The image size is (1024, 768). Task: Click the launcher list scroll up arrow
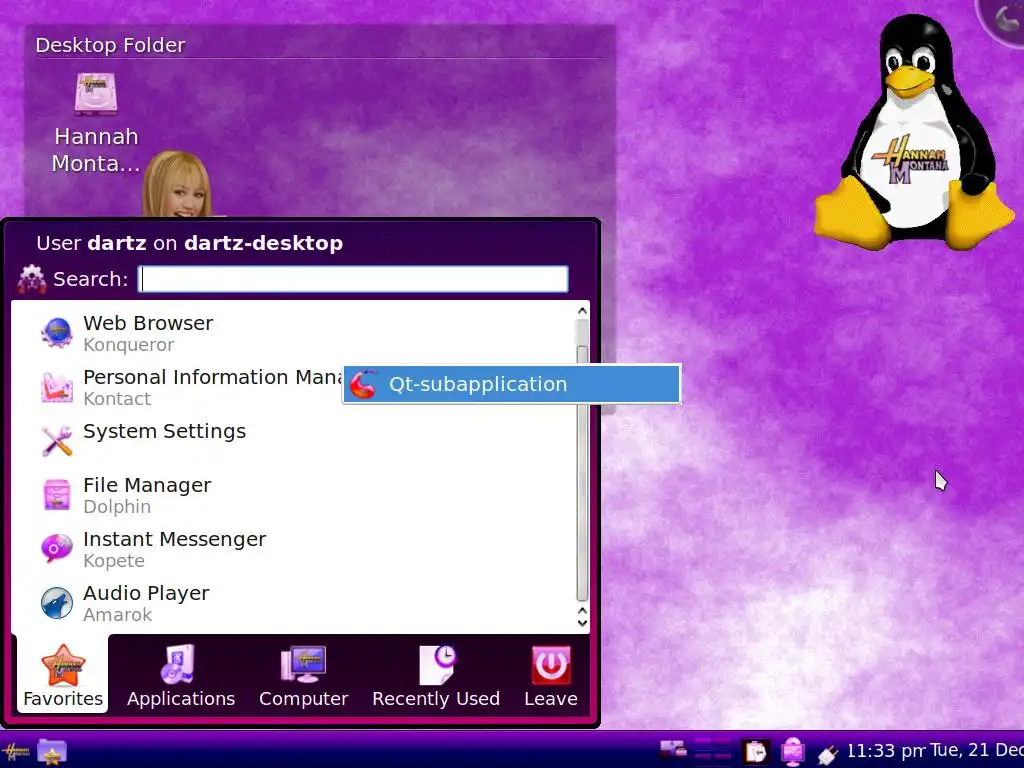[582, 311]
